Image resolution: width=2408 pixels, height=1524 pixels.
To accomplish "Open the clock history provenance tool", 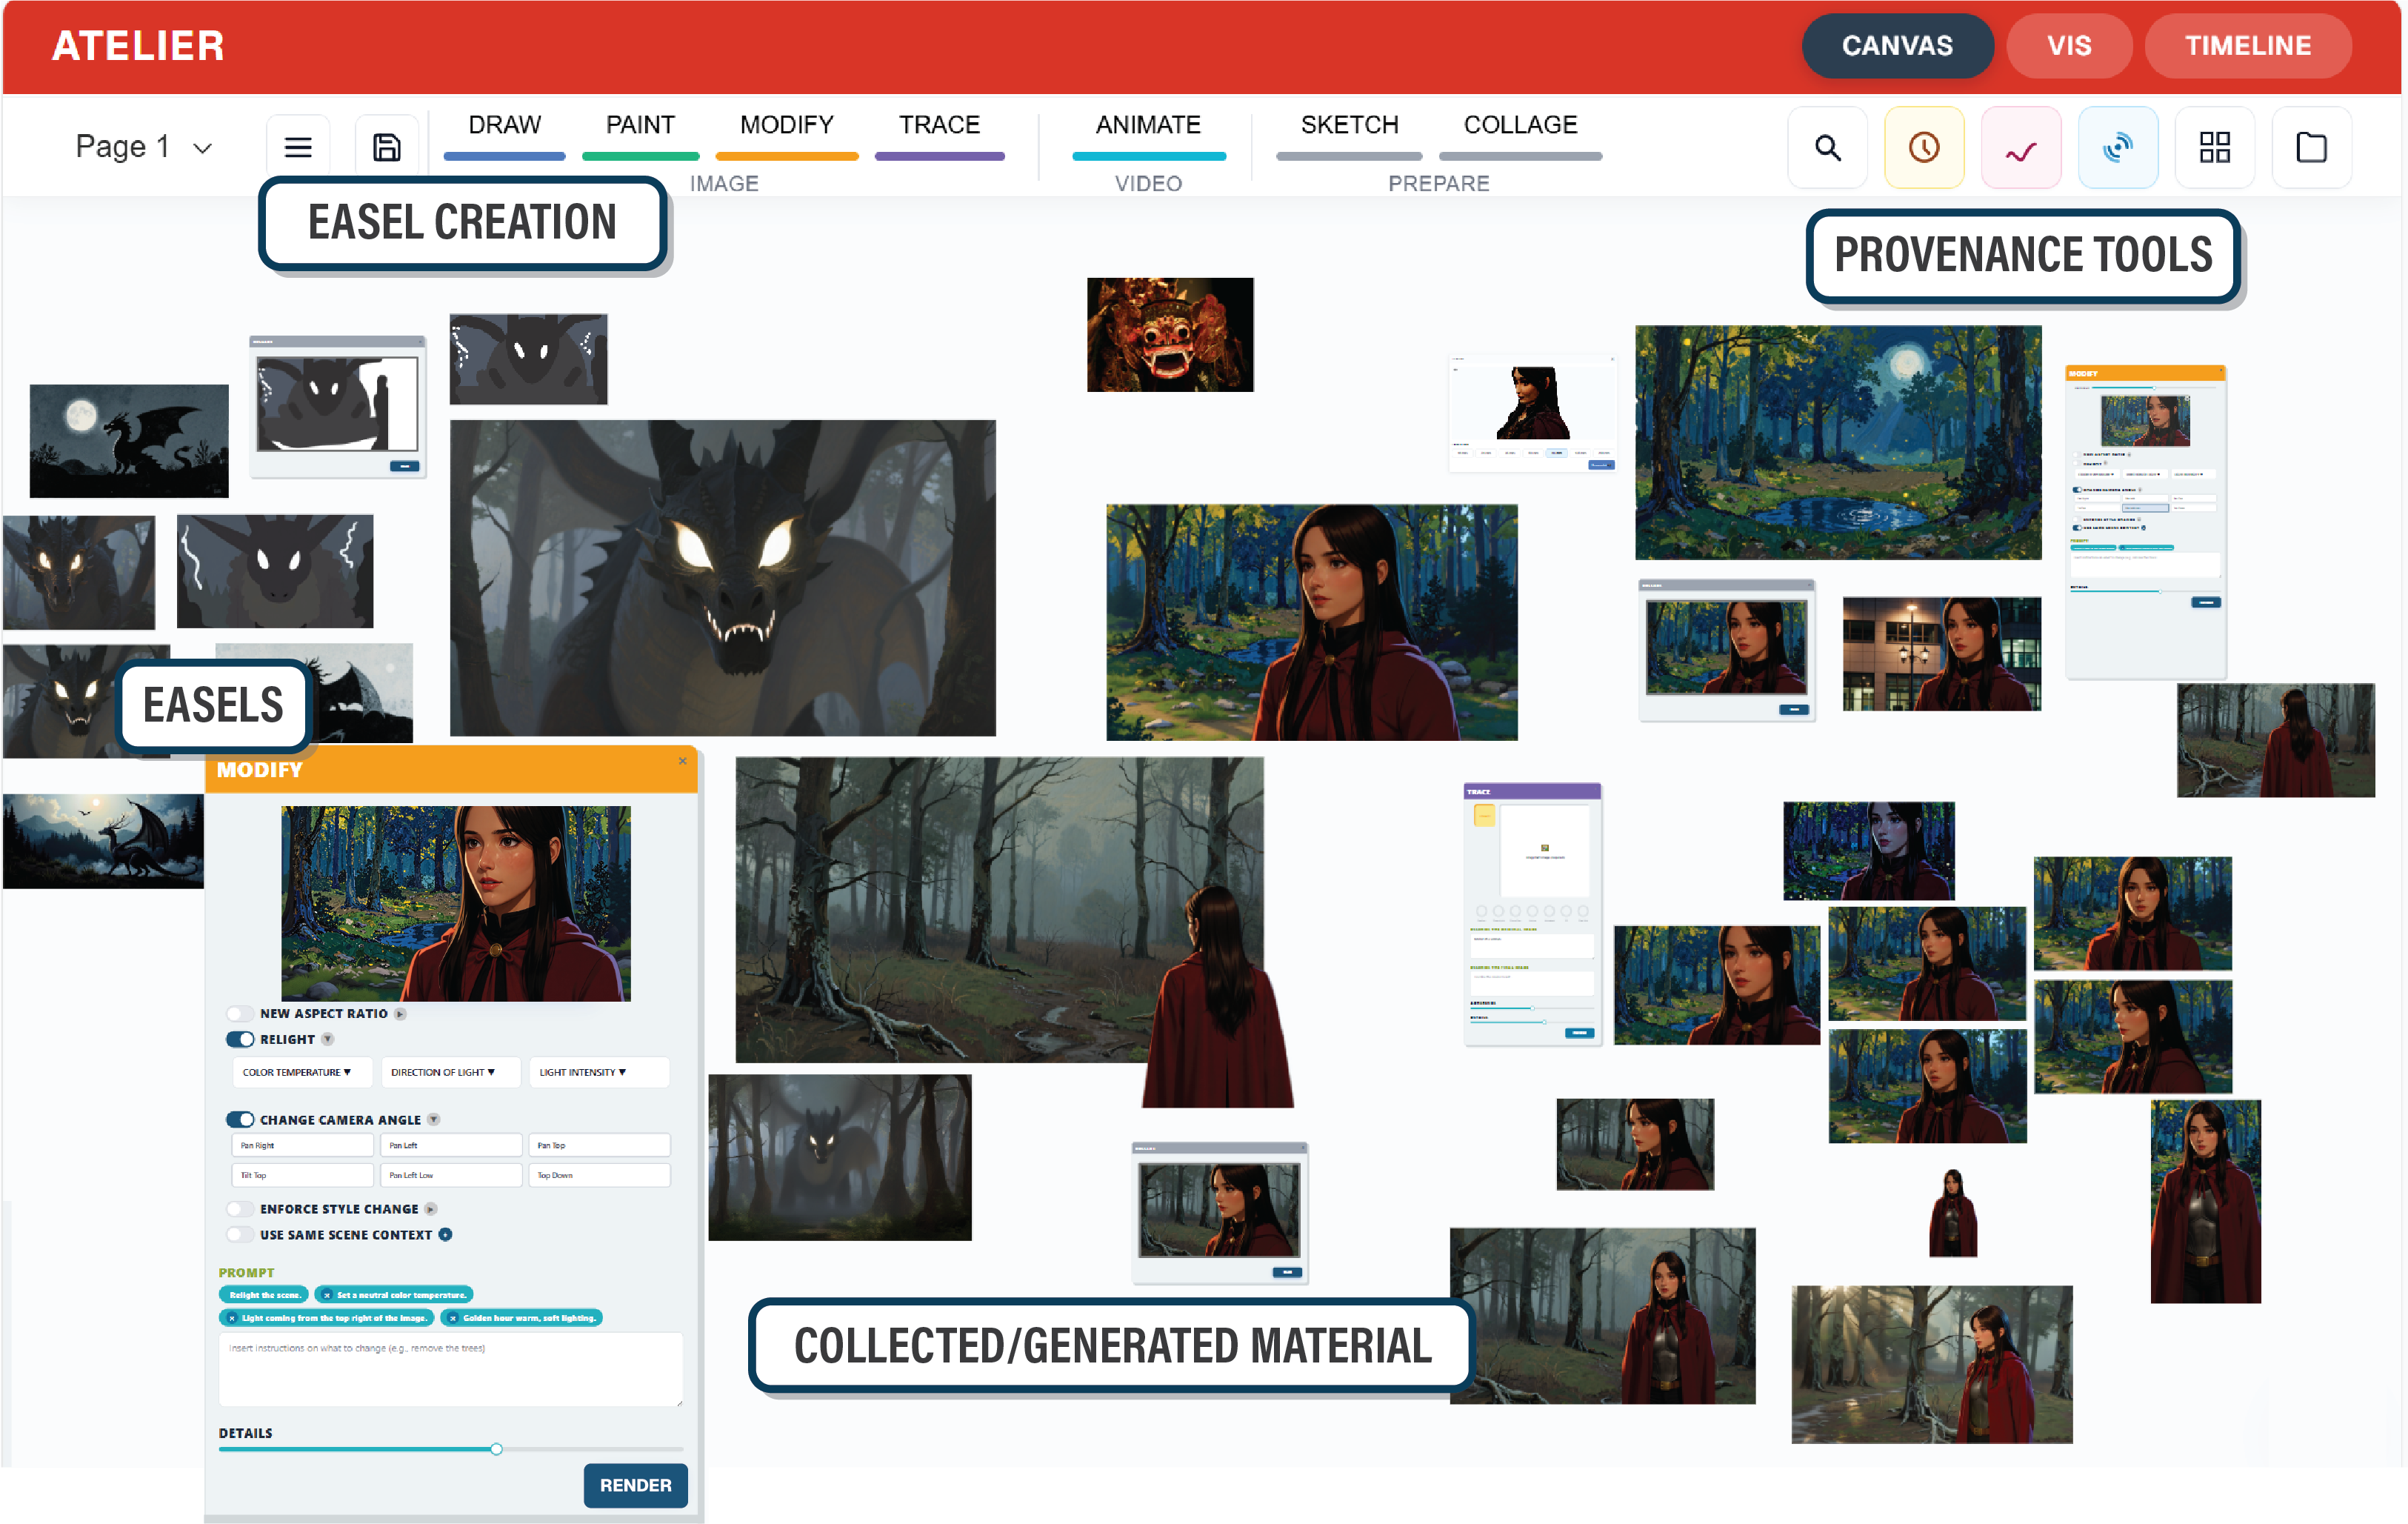I will 1924,148.
